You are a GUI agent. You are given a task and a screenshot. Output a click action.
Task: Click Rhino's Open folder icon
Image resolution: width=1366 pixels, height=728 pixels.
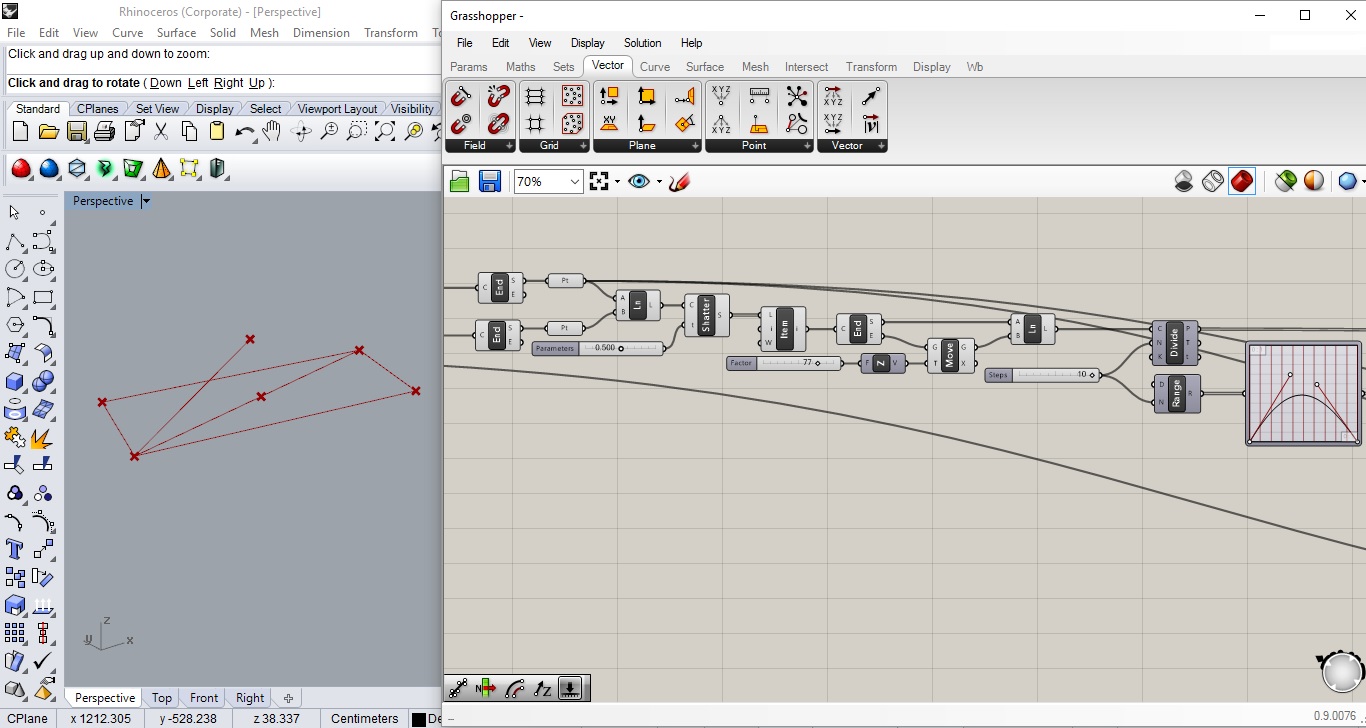[x=48, y=131]
